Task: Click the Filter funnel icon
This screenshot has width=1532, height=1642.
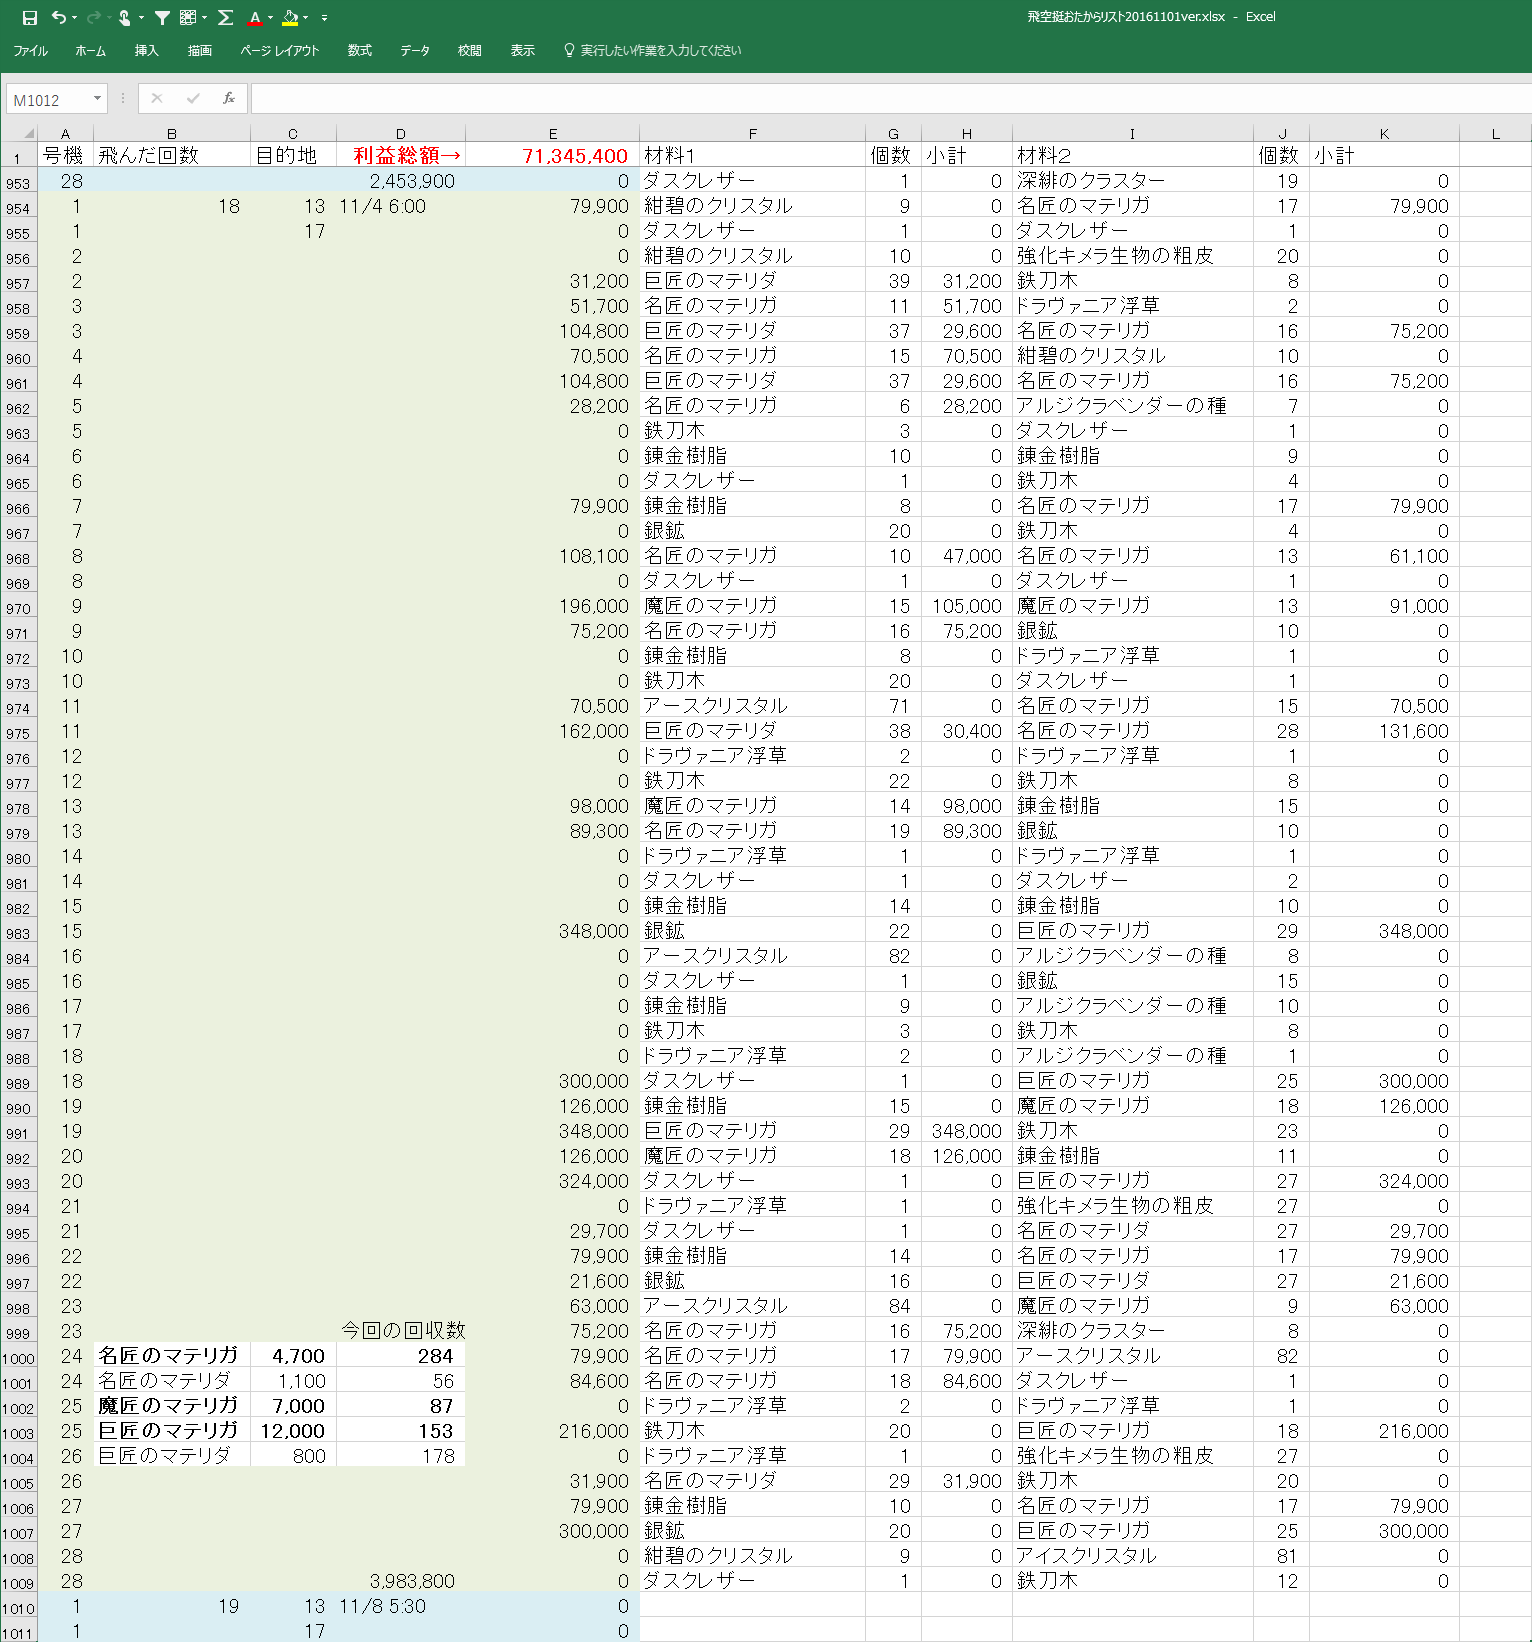Action: (162, 17)
